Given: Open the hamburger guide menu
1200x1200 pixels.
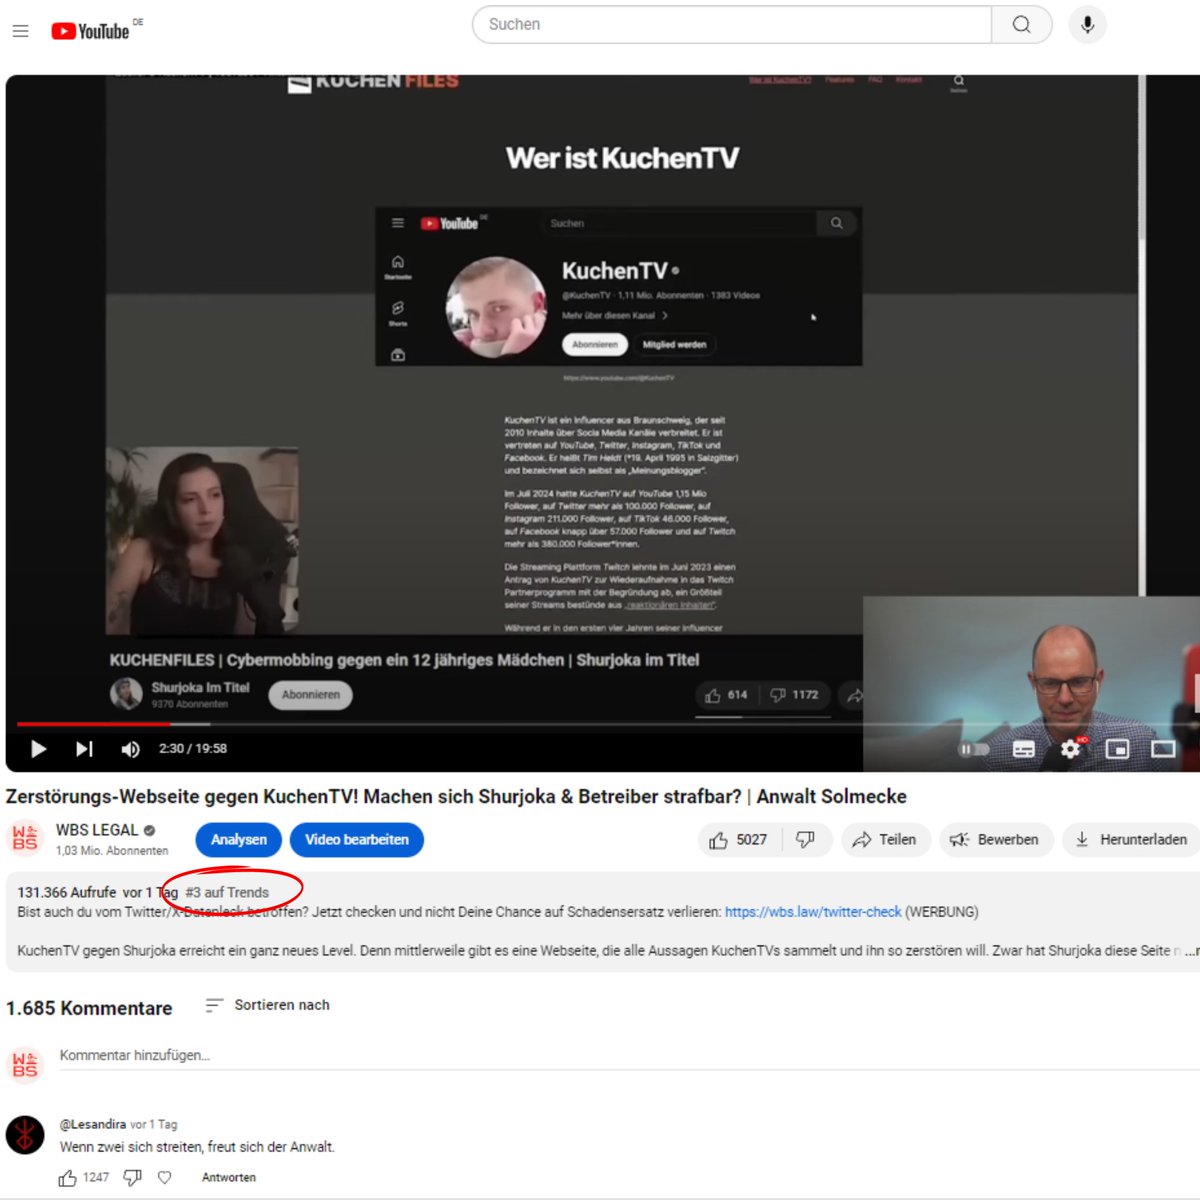Looking at the screenshot, I should (x=20, y=31).
